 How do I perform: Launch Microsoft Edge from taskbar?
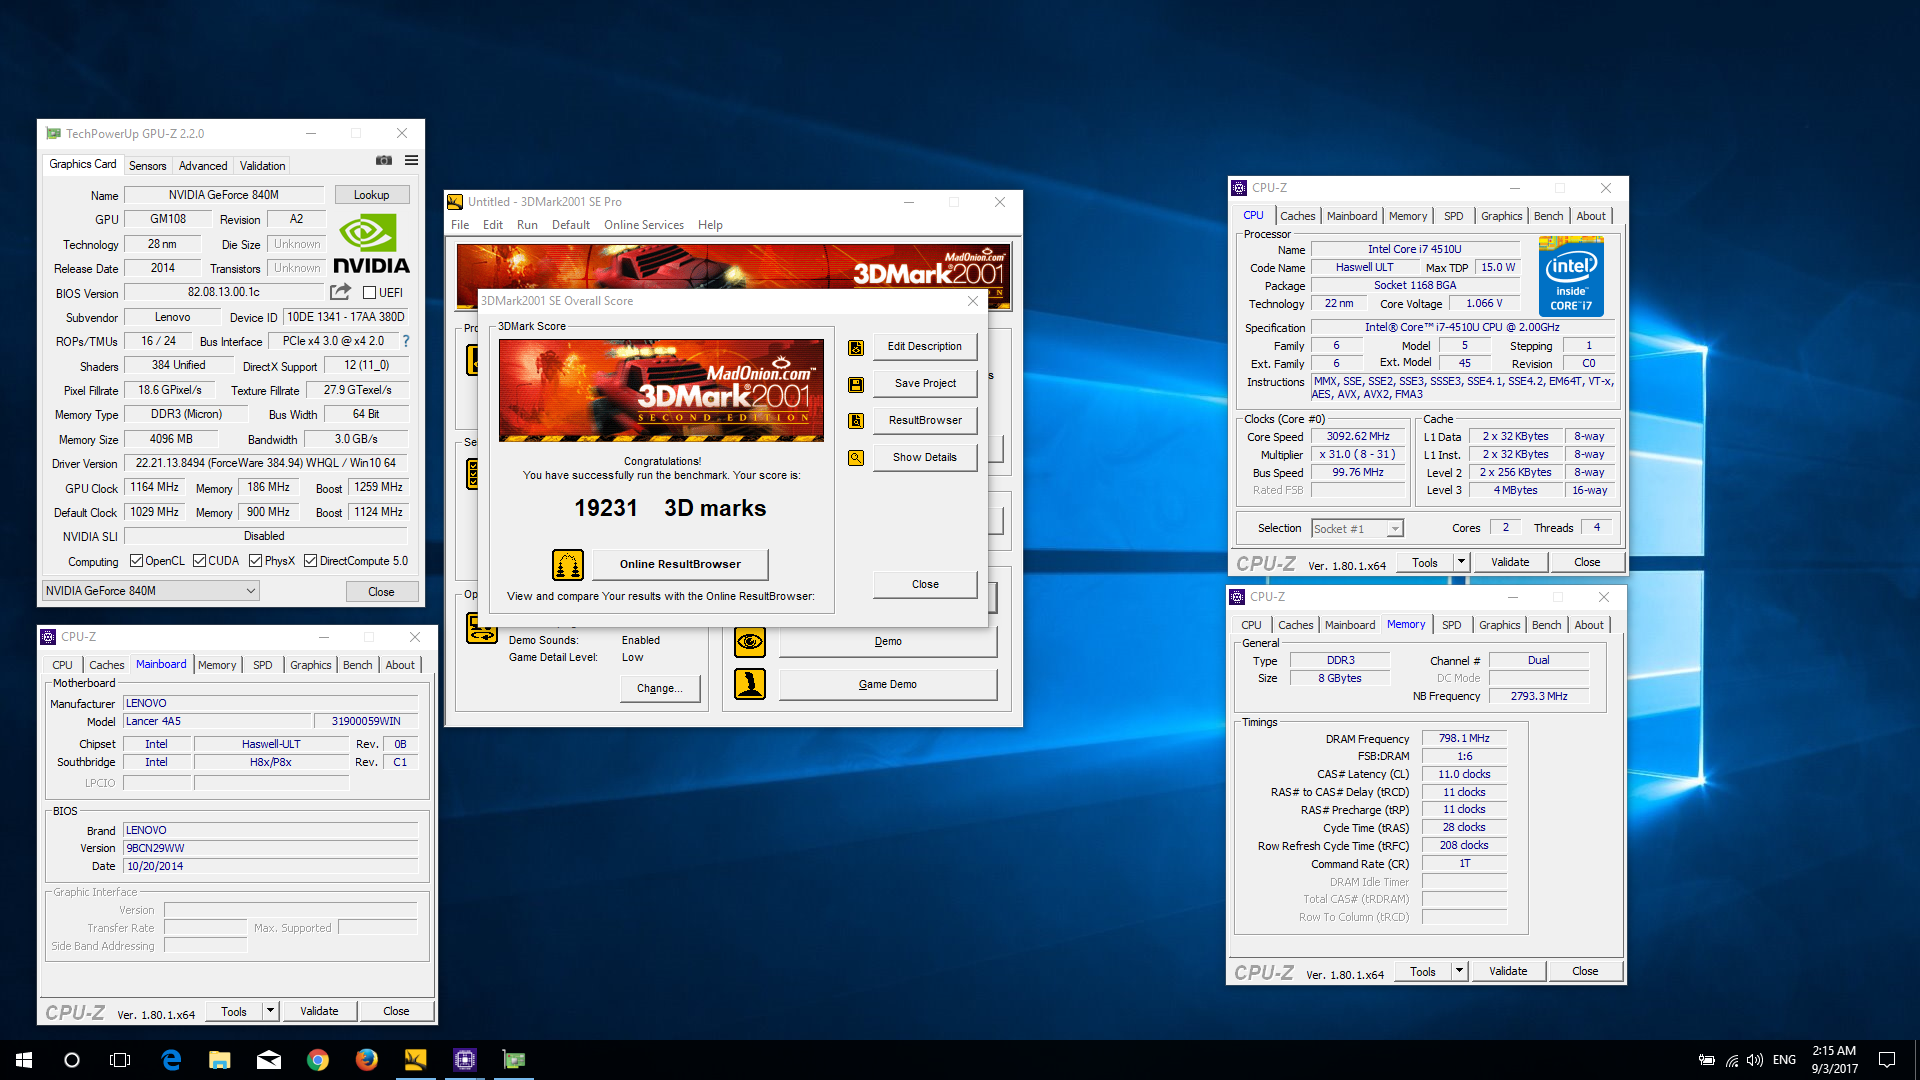pyautogui.click(x=171, y=1060)
